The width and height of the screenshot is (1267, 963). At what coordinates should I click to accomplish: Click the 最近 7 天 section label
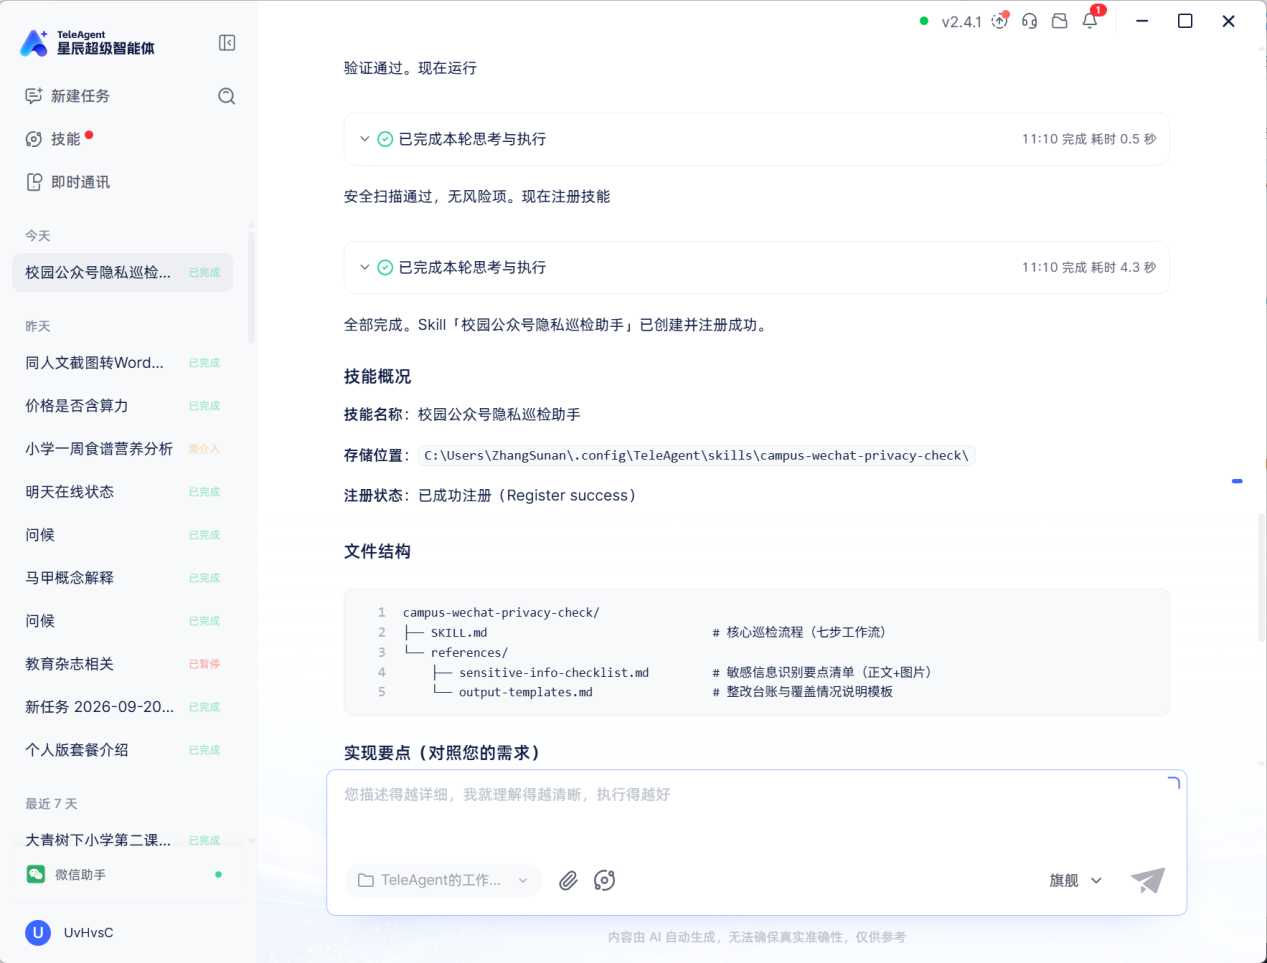[x=51, y=804]
